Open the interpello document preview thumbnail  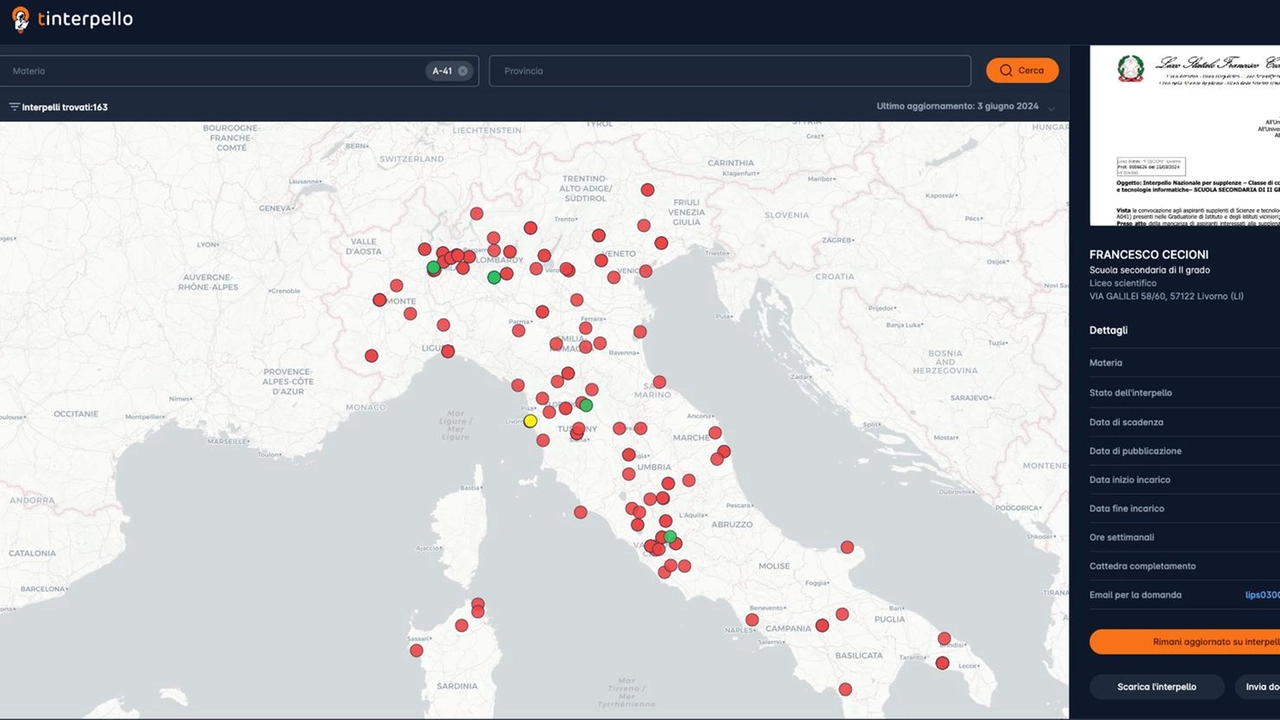point(1184,135)
